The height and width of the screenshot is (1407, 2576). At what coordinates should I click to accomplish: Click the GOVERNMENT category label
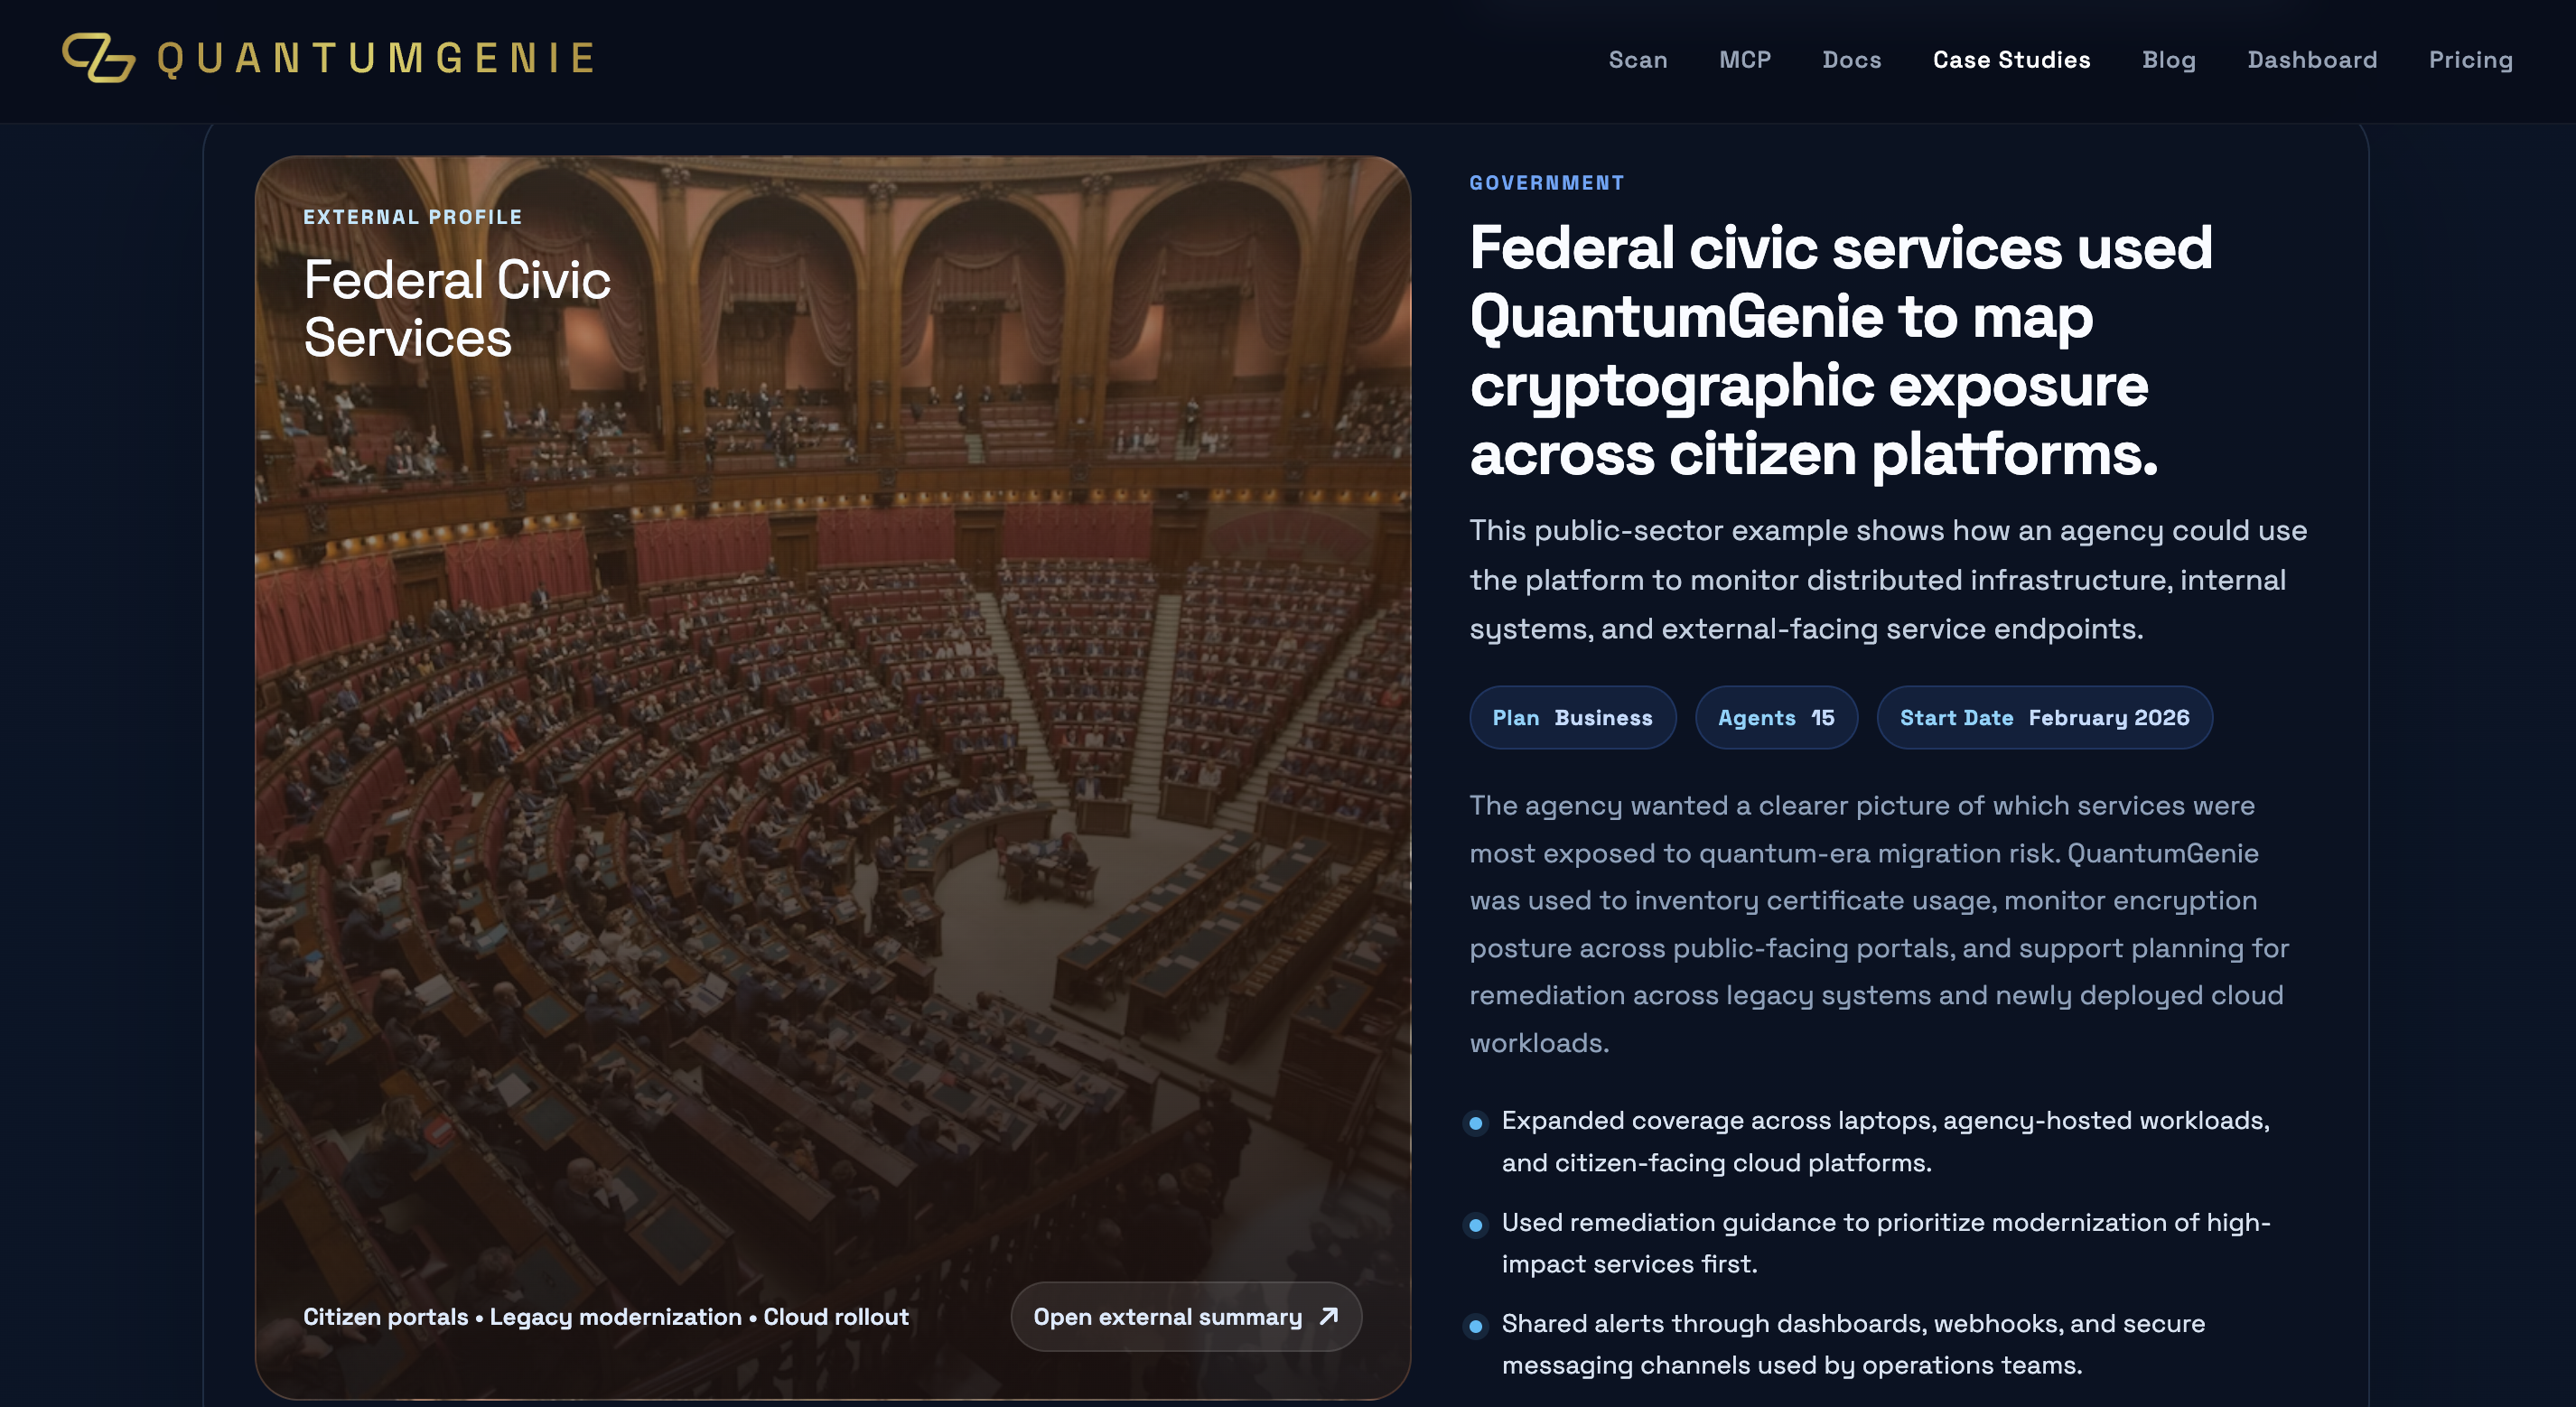pyautogui.click(x=1546, y=183)
